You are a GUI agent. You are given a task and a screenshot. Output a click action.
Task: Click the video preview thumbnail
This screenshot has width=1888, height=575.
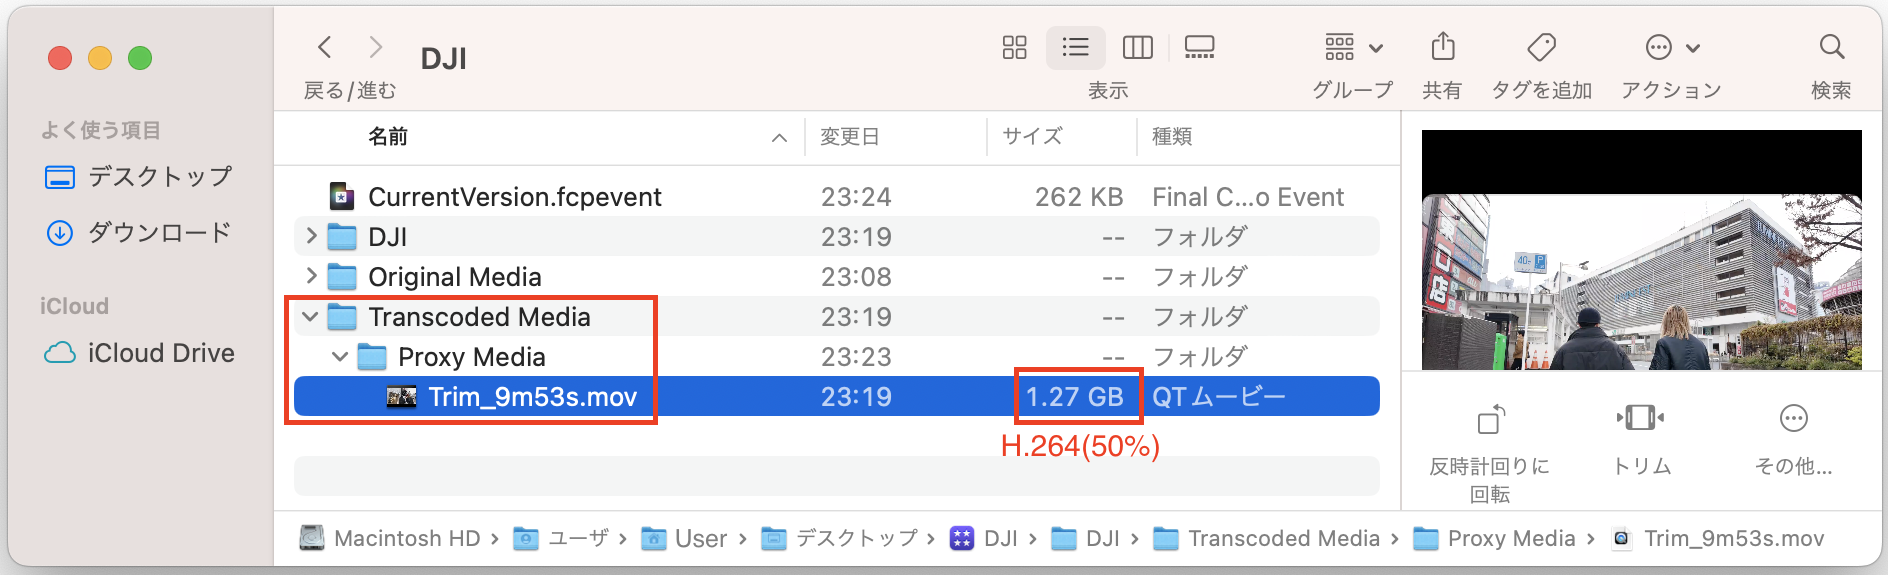(1641, 250)
